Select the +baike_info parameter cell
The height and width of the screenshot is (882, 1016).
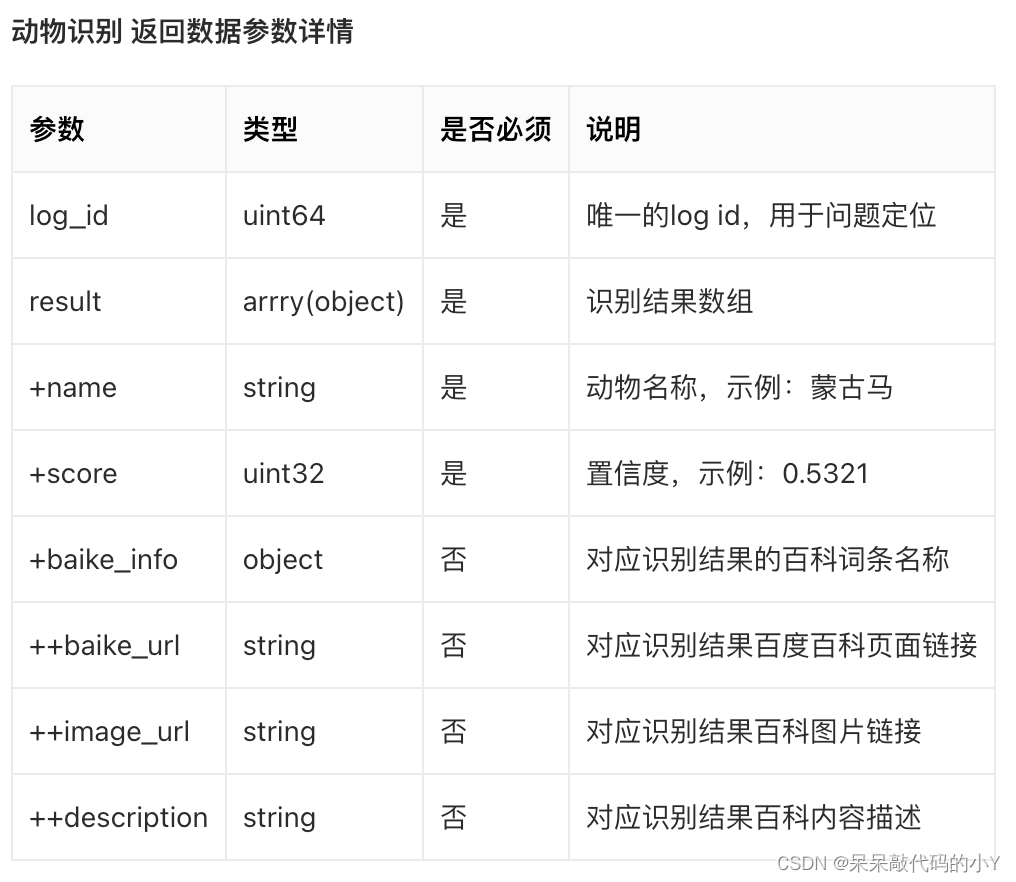103,559
